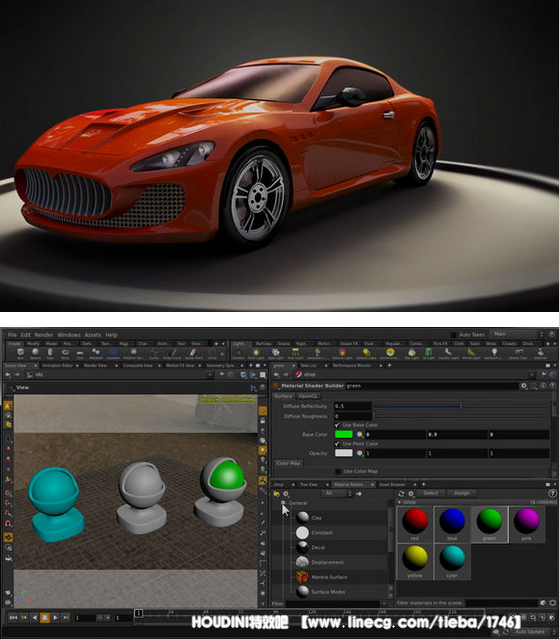Image resolution: width=559 pixels, height=639 pixels.
Task: Select the Metaball shelf tool
Action: coord(96,353)
